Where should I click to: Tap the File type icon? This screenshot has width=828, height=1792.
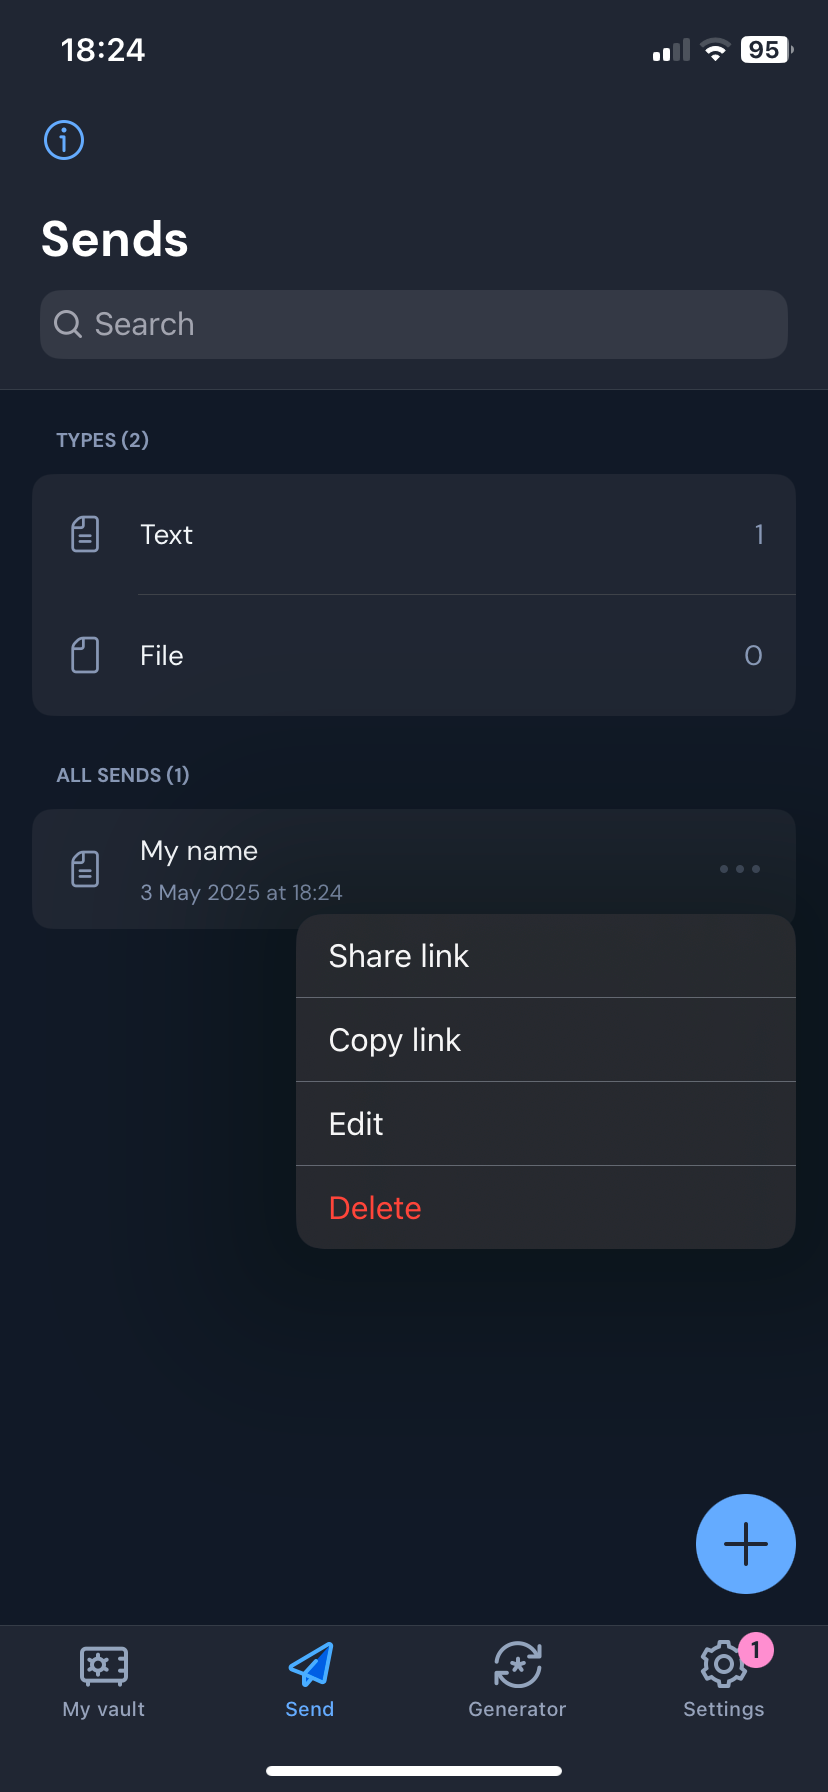tap(85, 656)
